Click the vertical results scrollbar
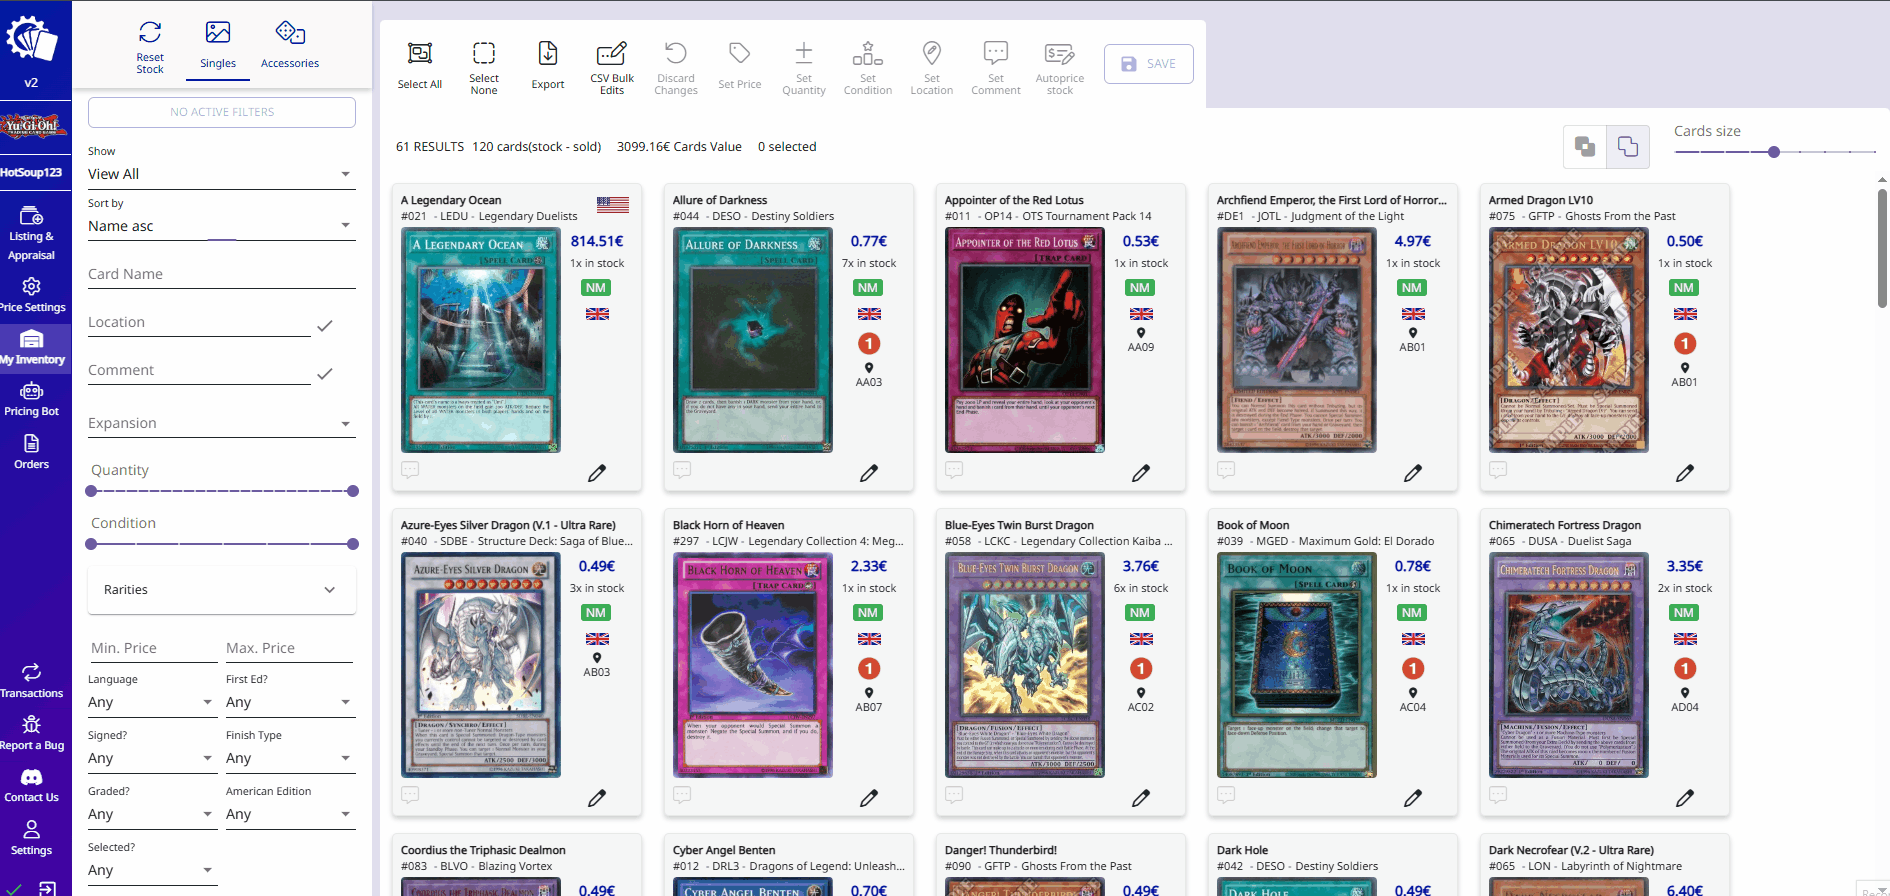Image resolution: width=1890 pixels, height=896 pixels. tap(1882, 250)
